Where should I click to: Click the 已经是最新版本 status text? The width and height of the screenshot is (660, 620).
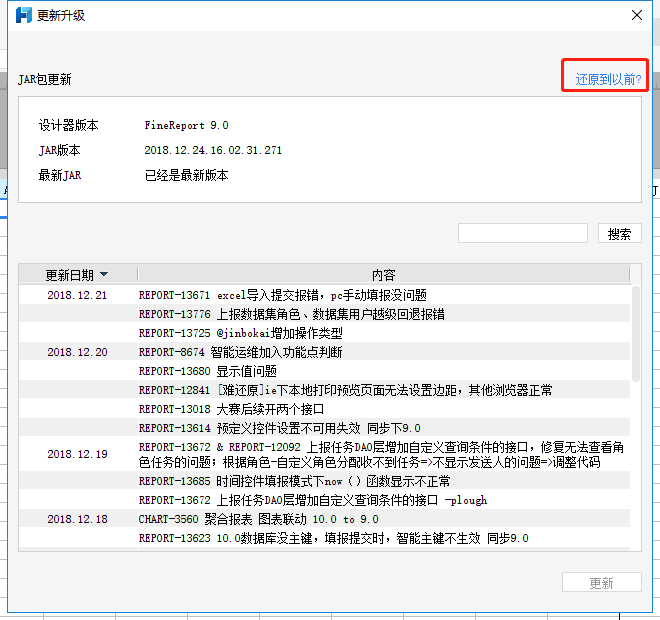186,175
